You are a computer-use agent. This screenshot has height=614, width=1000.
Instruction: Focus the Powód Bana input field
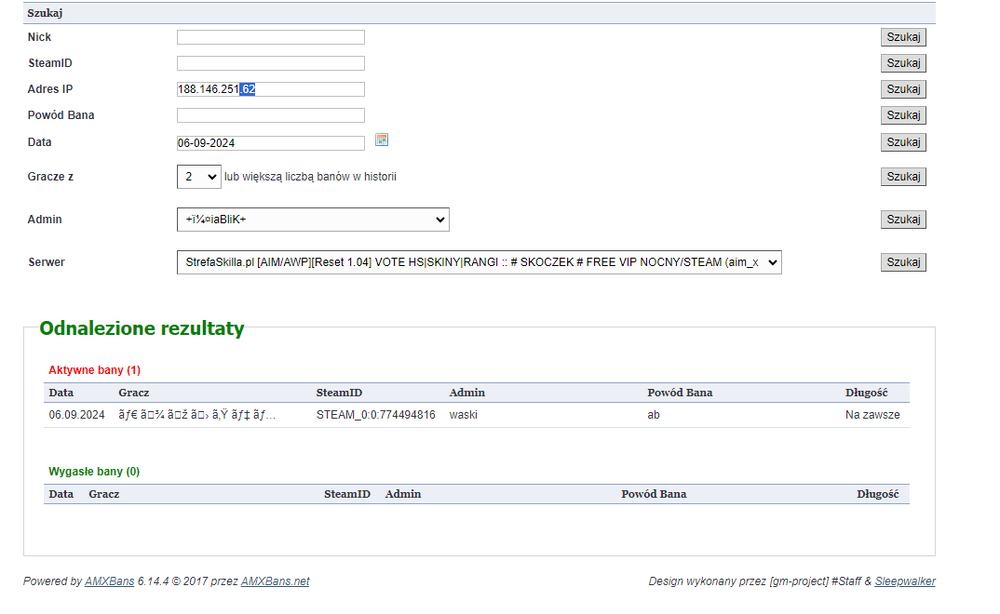(x=271, y=115)
